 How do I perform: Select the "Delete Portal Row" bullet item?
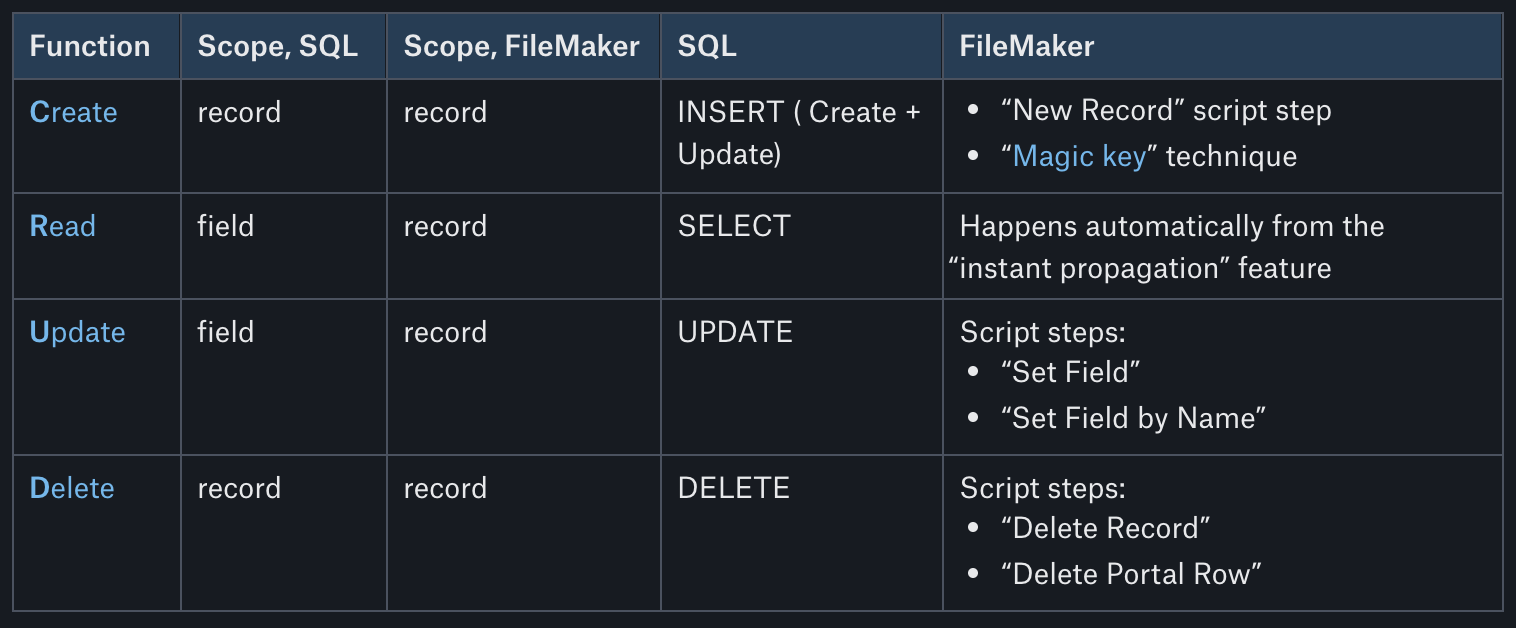click(1130, 574)
